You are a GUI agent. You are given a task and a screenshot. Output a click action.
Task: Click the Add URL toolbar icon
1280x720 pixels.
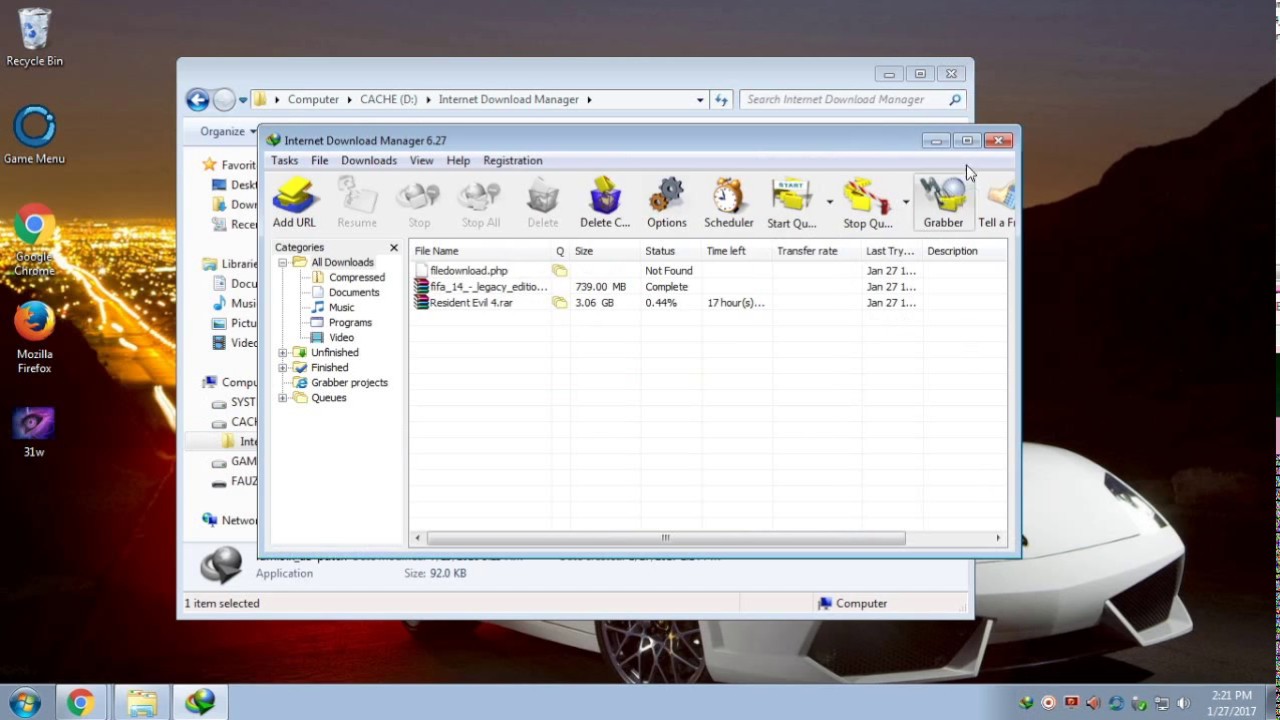(294, 204)
